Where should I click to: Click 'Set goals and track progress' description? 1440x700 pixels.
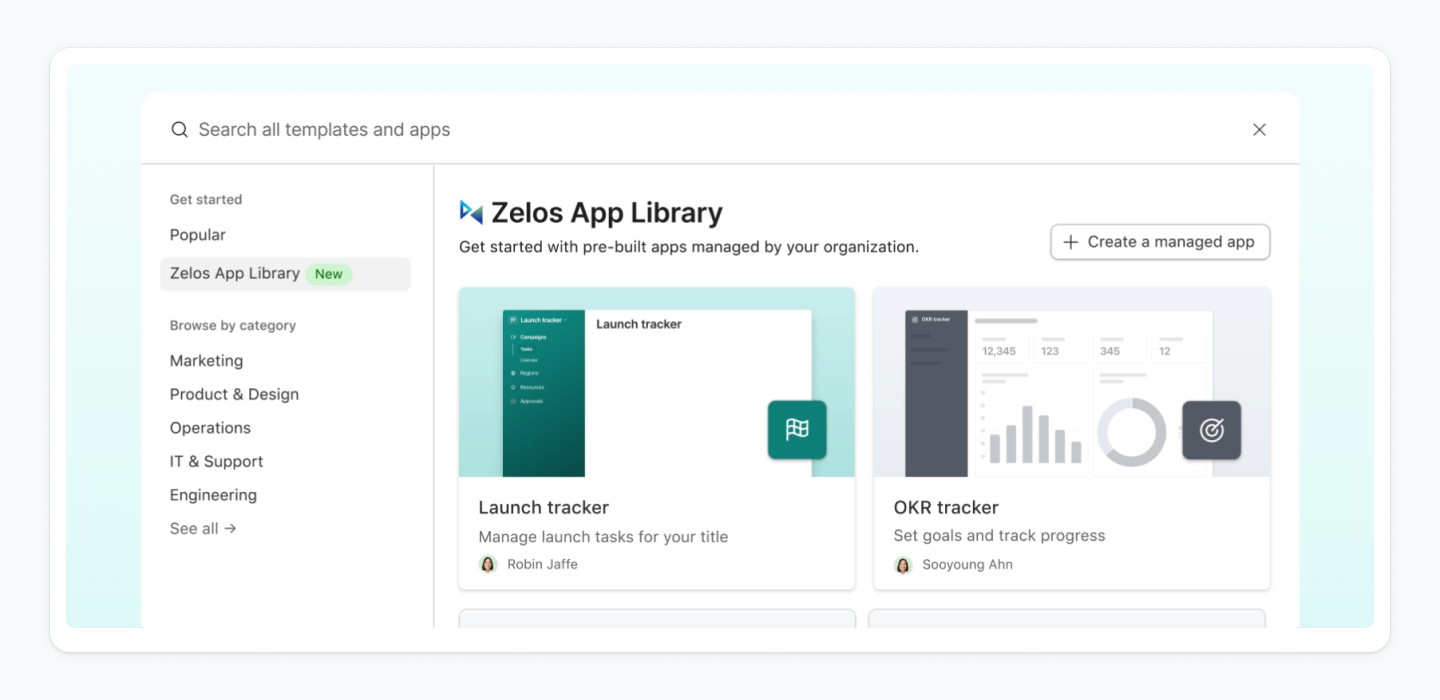coord(999,536)
